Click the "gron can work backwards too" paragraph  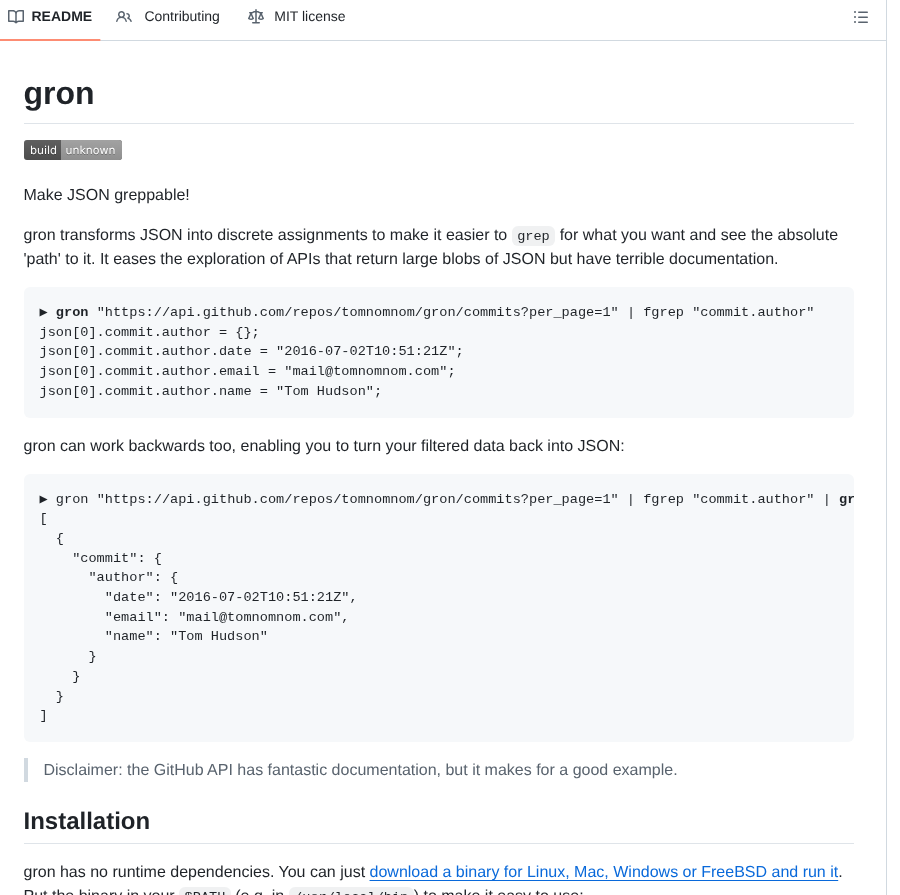(323, 446)
